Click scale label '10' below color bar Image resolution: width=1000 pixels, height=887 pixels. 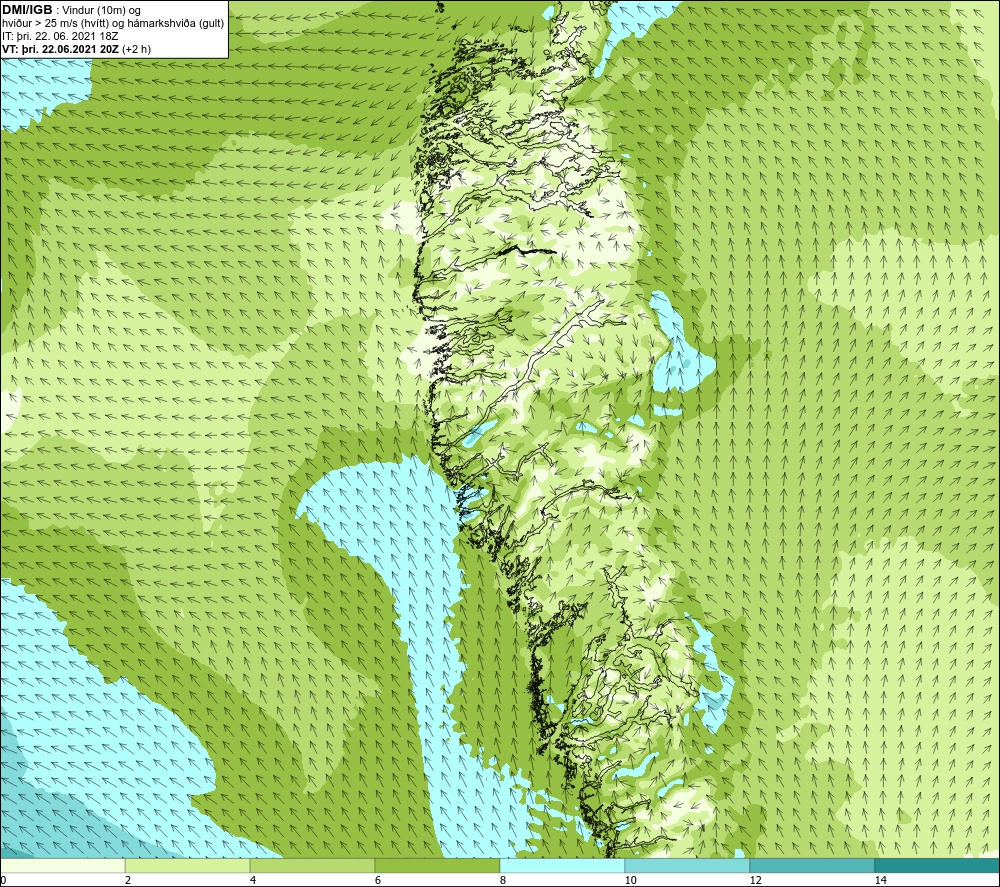coord(631,881)
